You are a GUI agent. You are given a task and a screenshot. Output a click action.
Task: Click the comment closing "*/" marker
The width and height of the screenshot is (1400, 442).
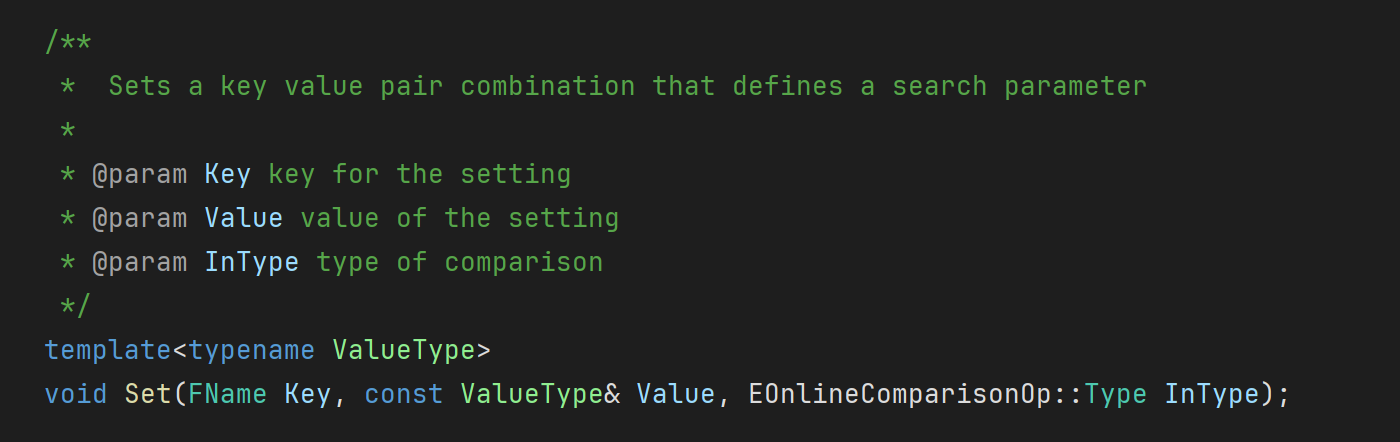click(x=76, y=306)
